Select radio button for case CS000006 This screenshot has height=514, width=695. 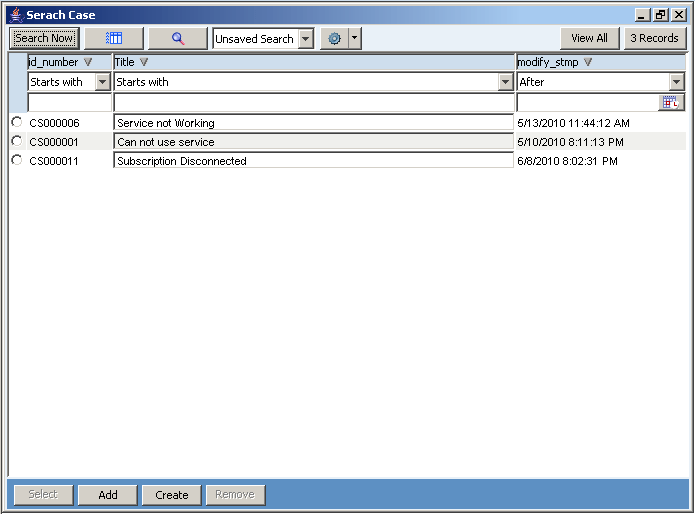16,122
